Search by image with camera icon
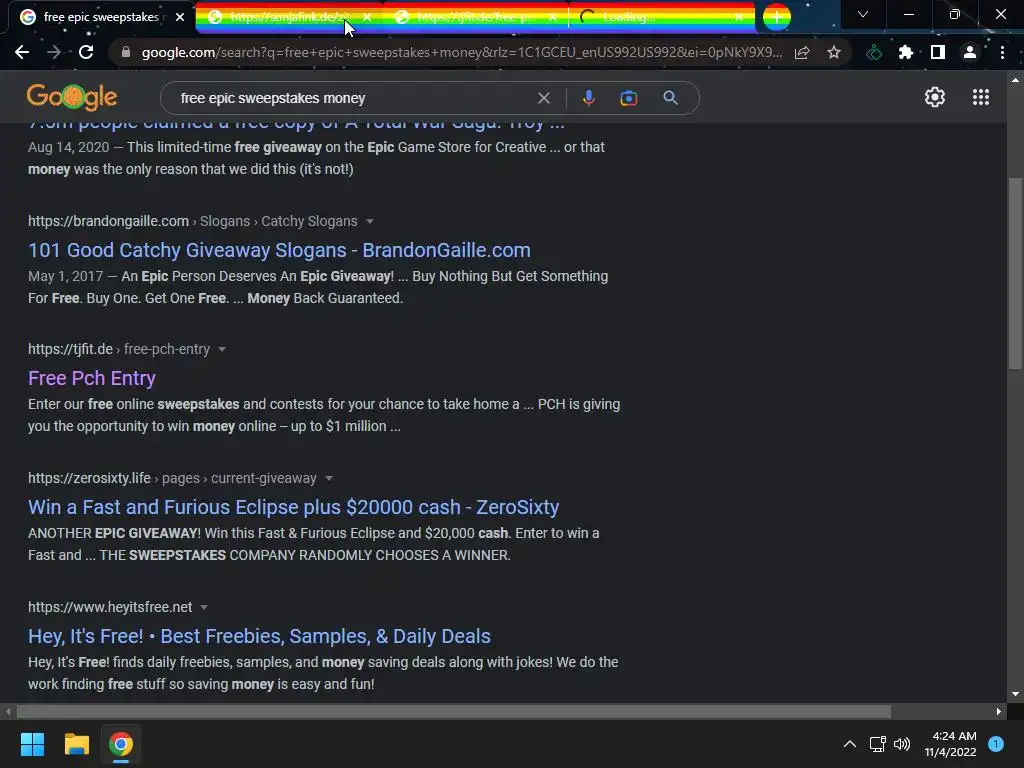The width and height of the screenshot is (1024, 768). tap(629, 98)
